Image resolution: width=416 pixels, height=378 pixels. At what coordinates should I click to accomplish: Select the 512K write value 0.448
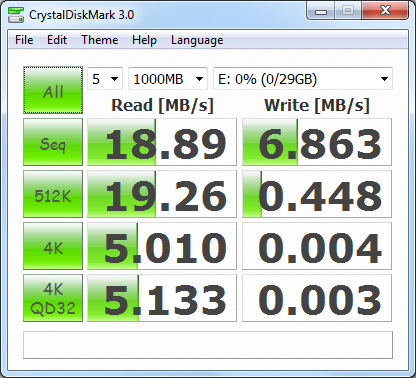[x=317, y=194]
